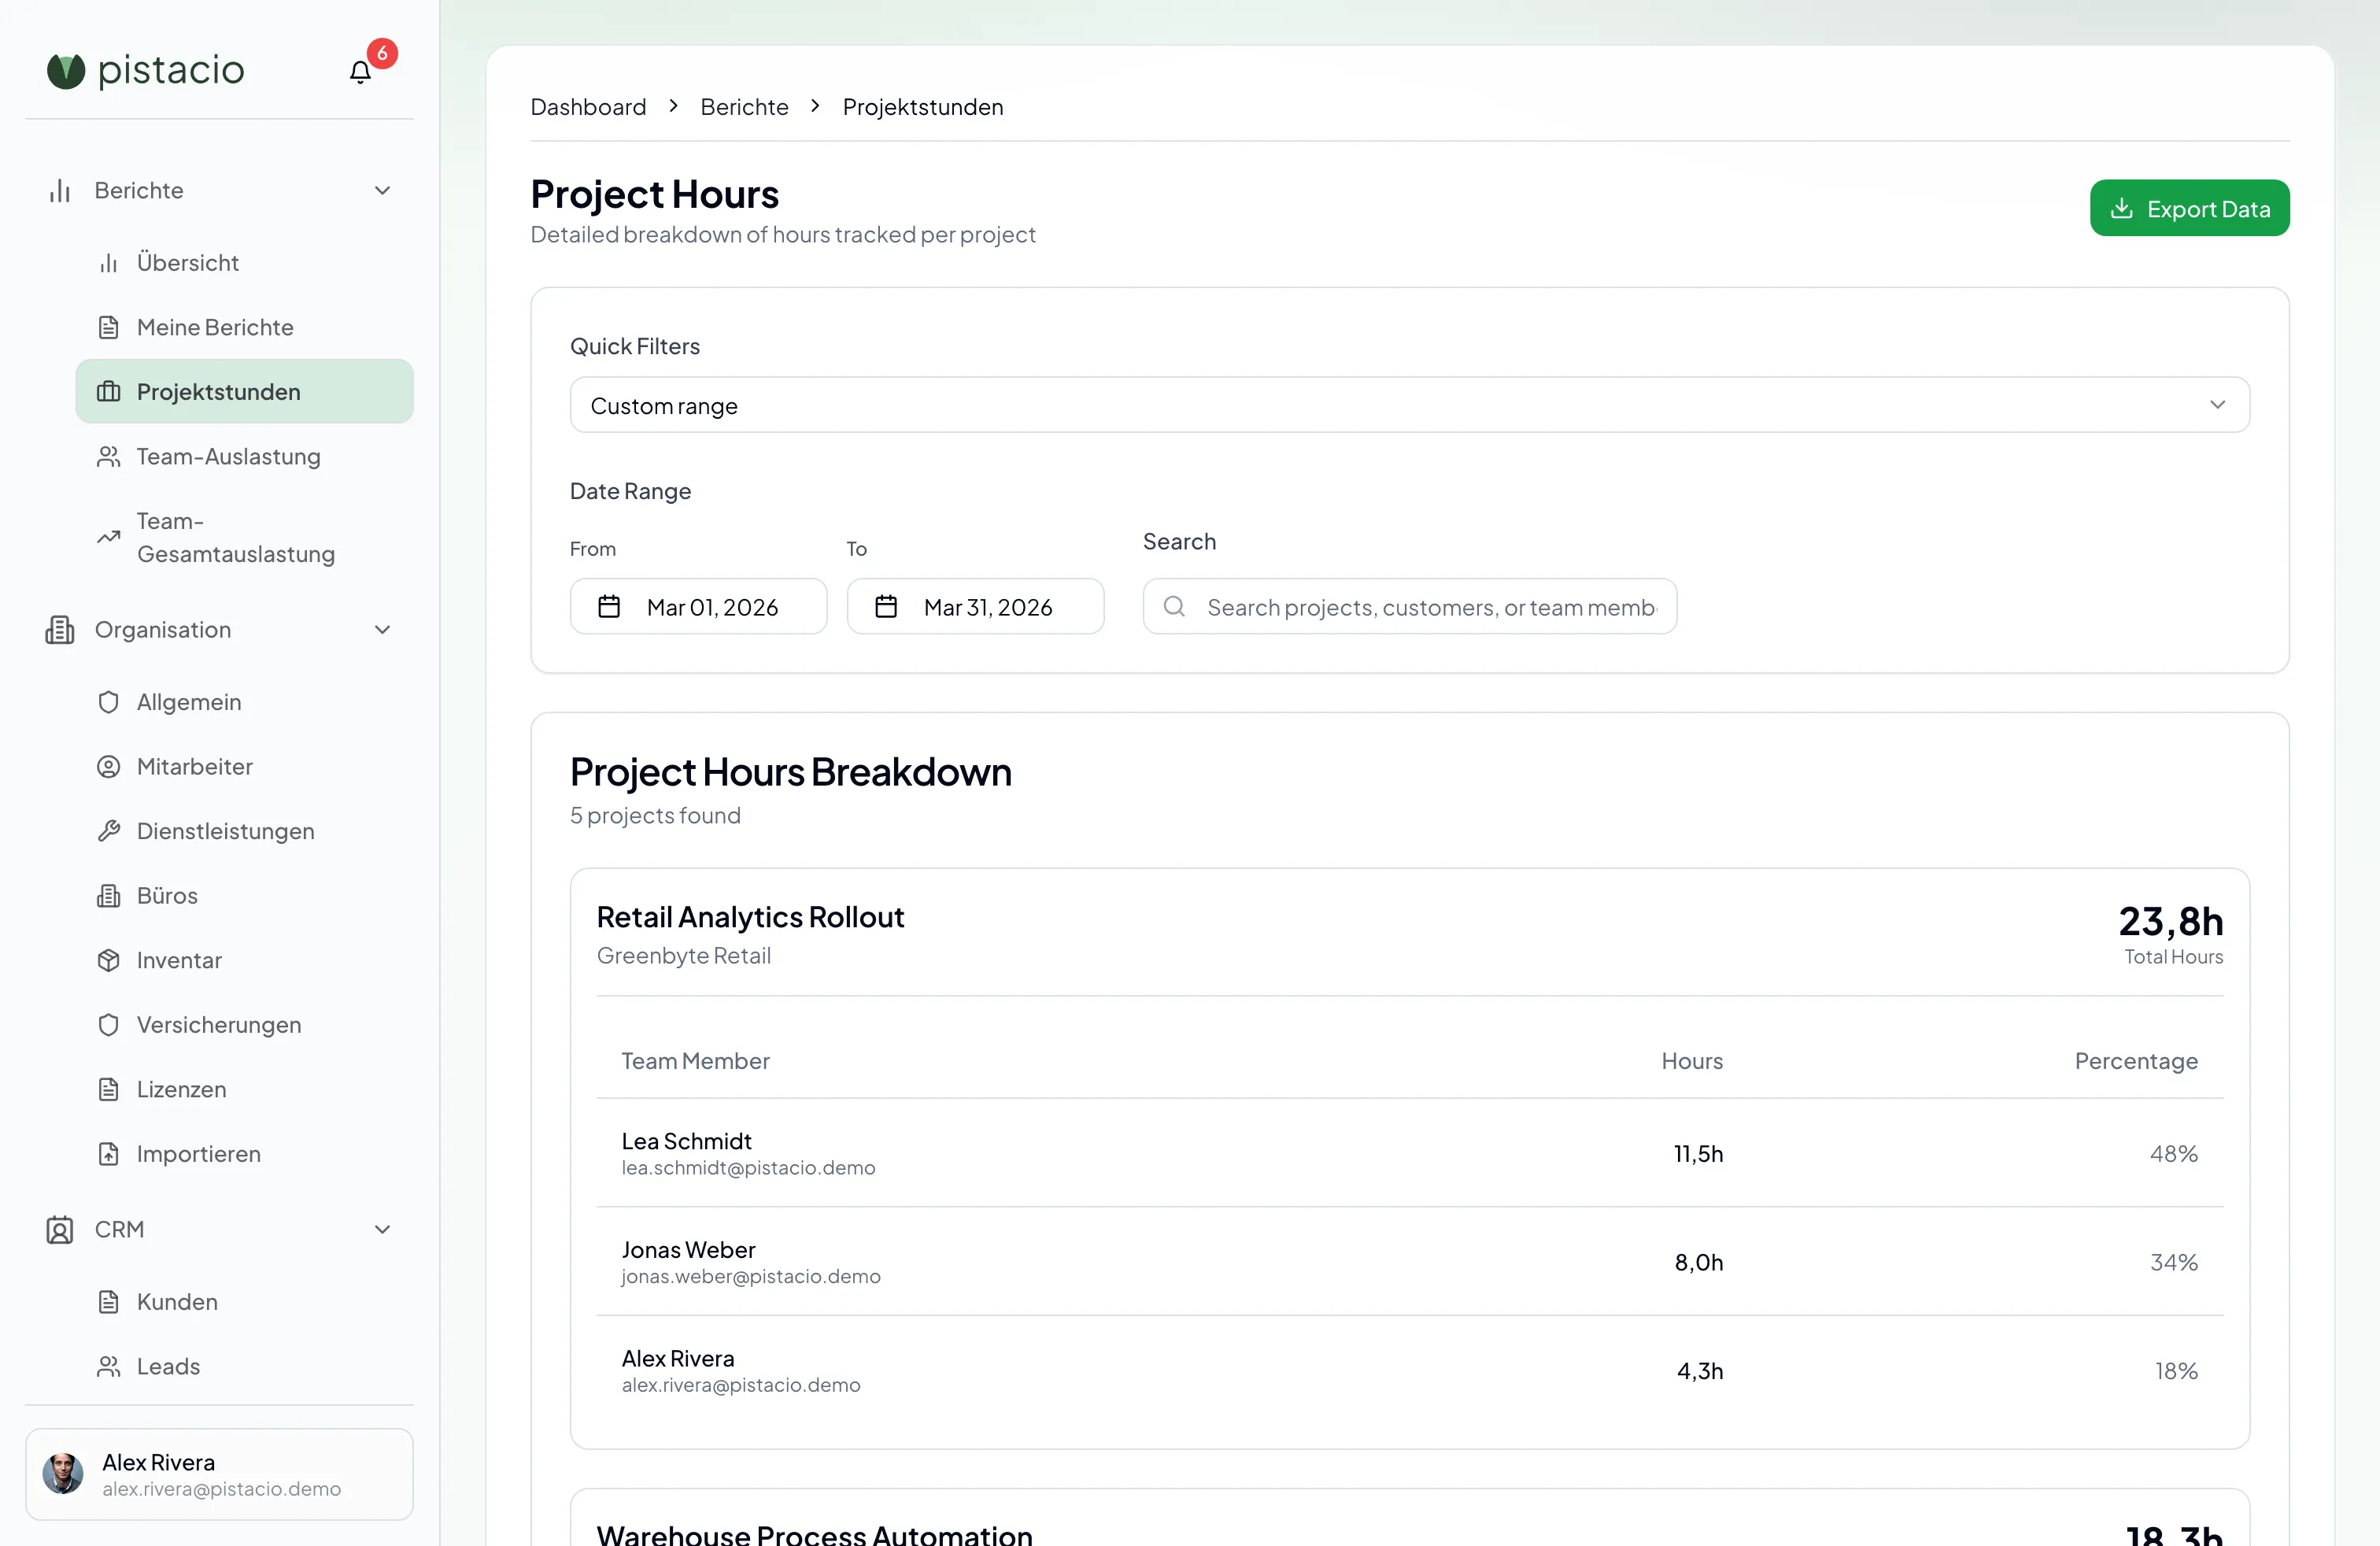Click the Dienstleistungen wrench icon
This screenshot has height=1546, width=2380.
coord(108,831)
